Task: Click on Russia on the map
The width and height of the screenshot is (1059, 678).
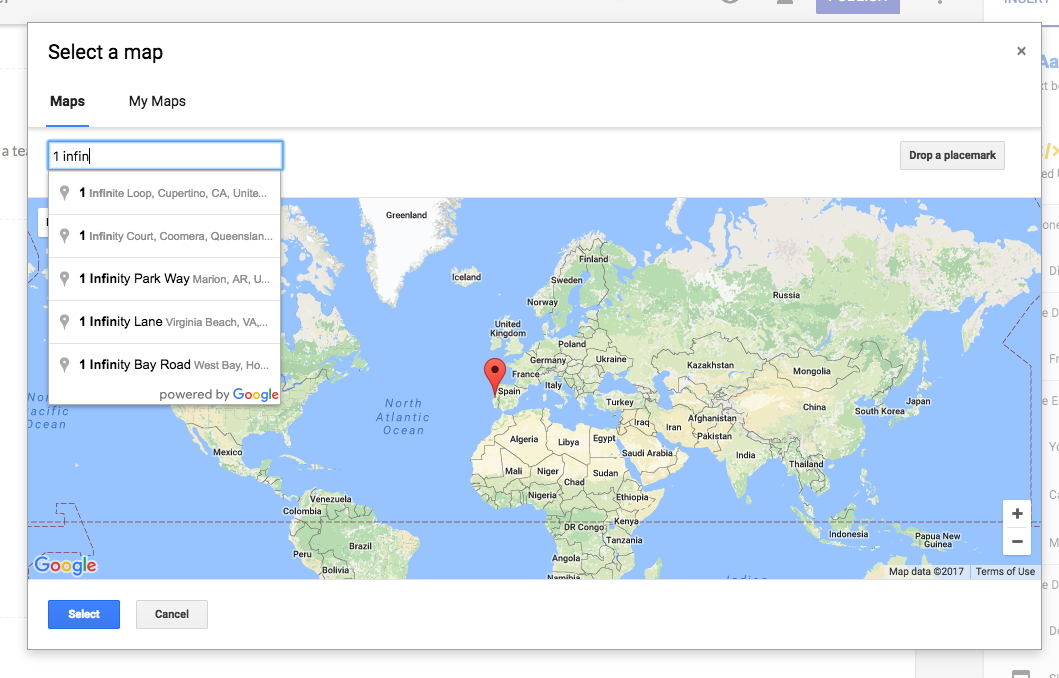Action: (786, 295)
